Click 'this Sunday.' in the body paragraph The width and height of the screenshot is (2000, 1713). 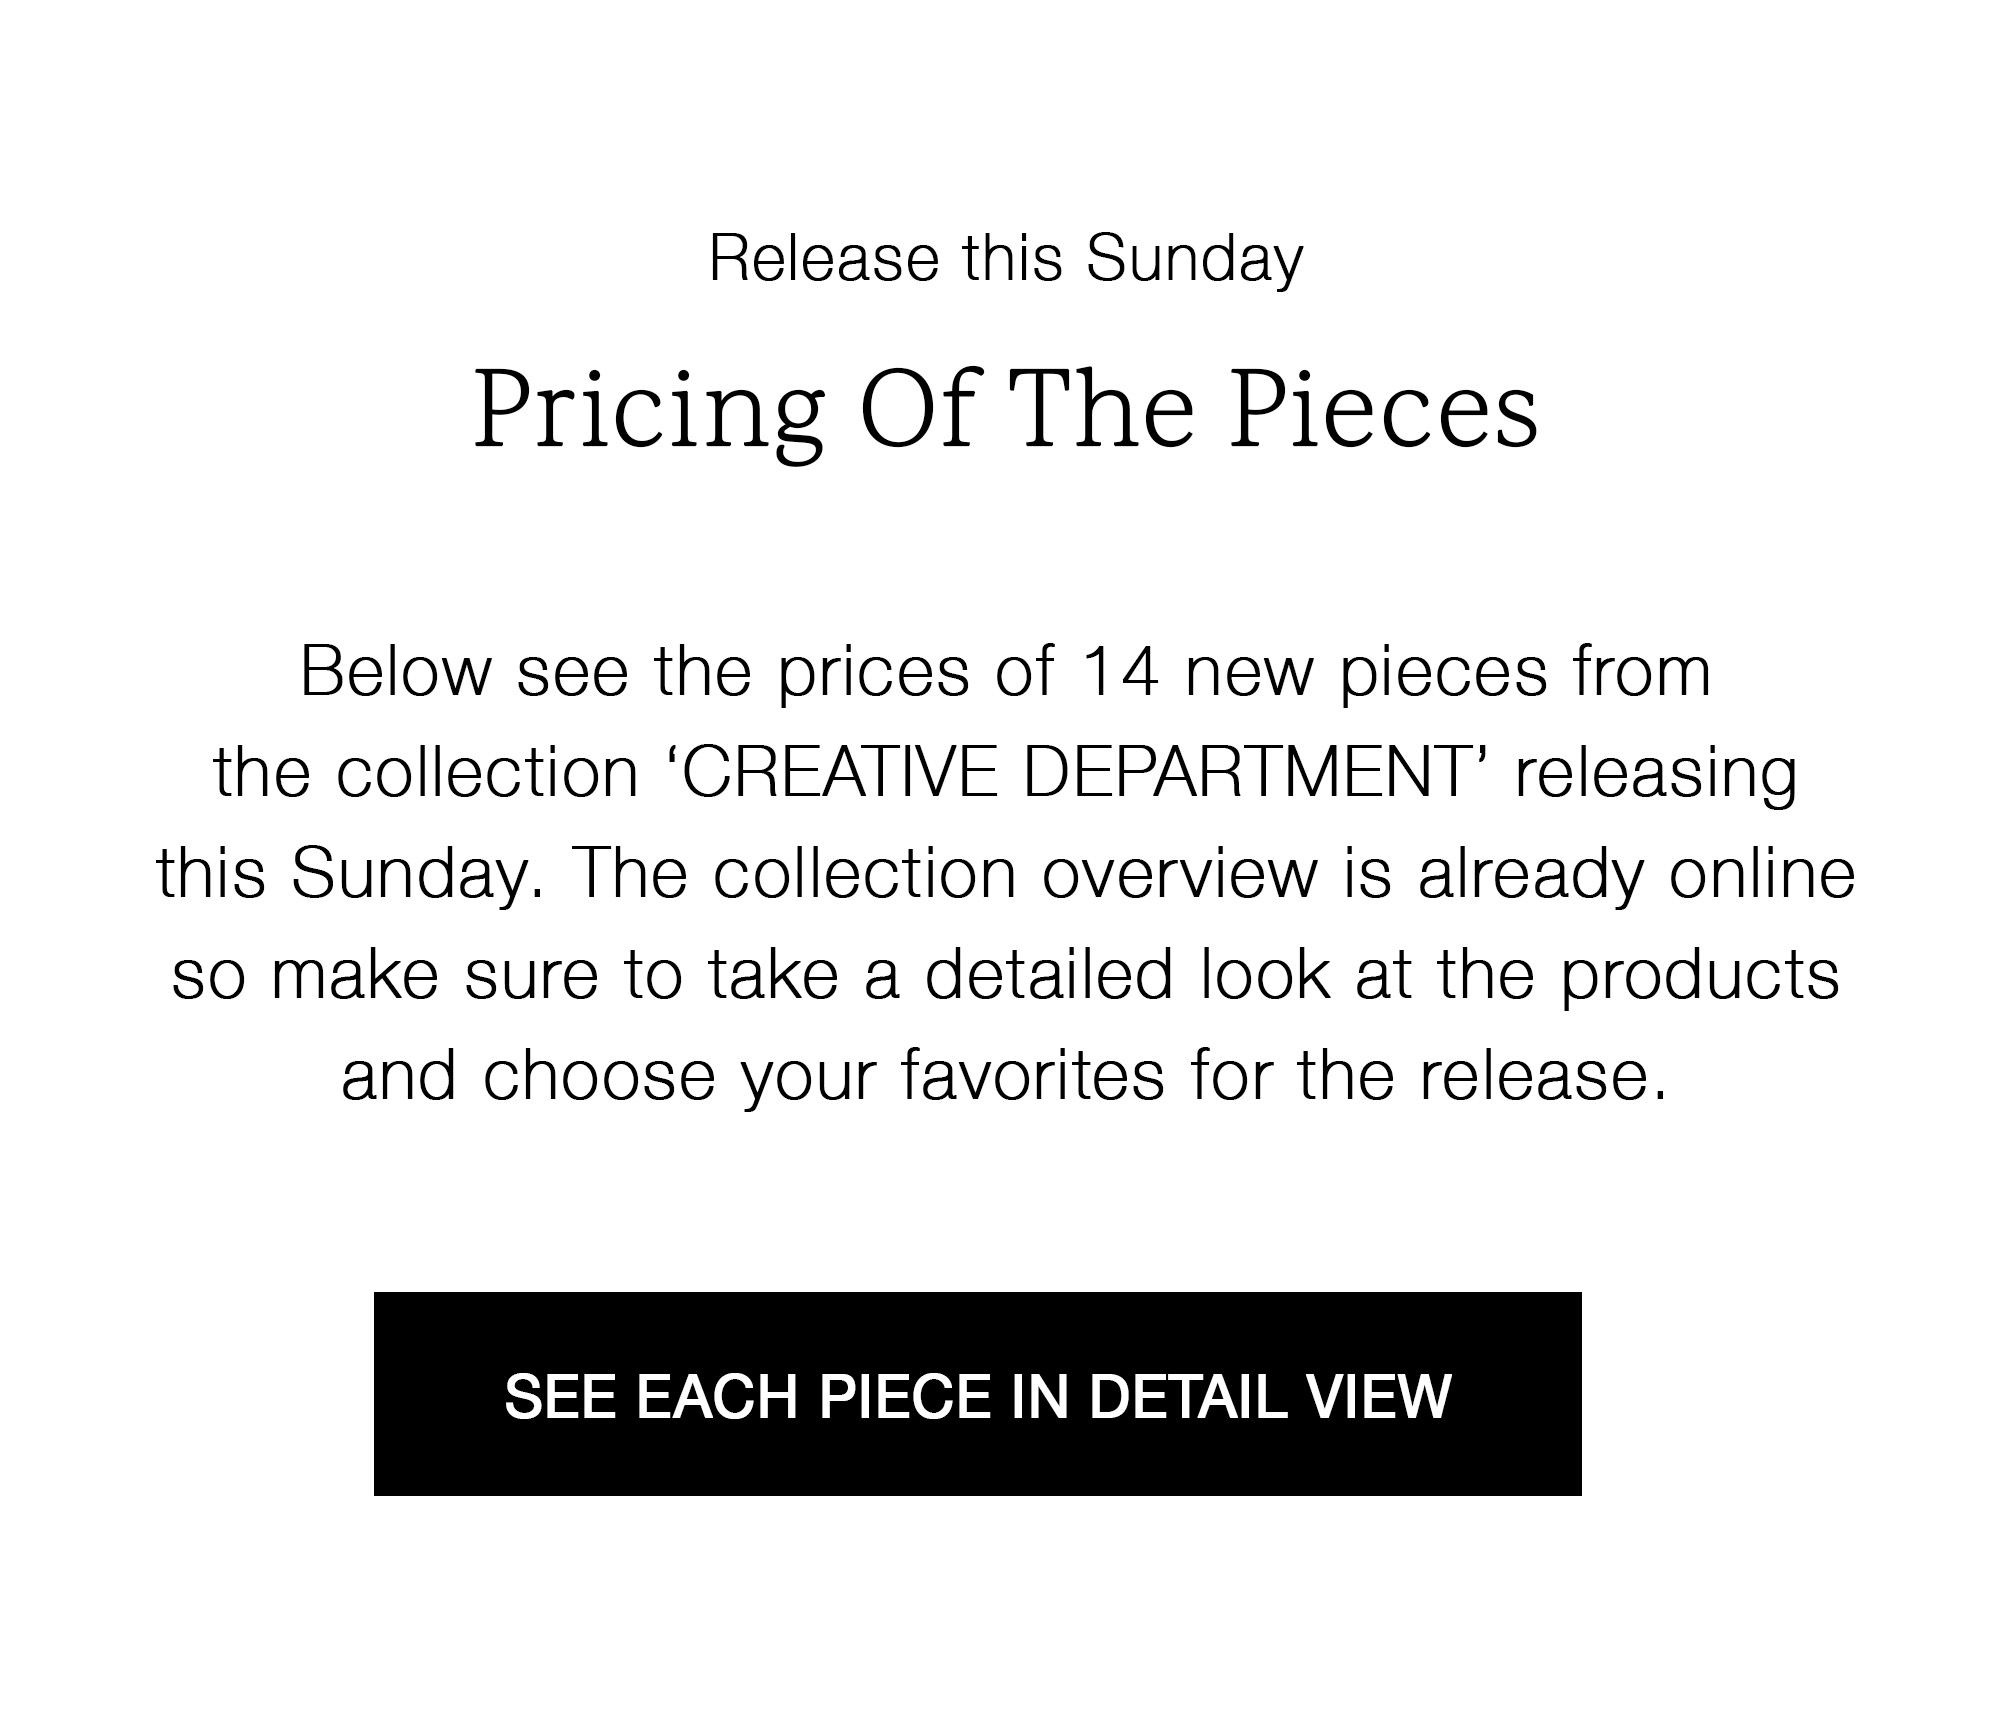352,873
